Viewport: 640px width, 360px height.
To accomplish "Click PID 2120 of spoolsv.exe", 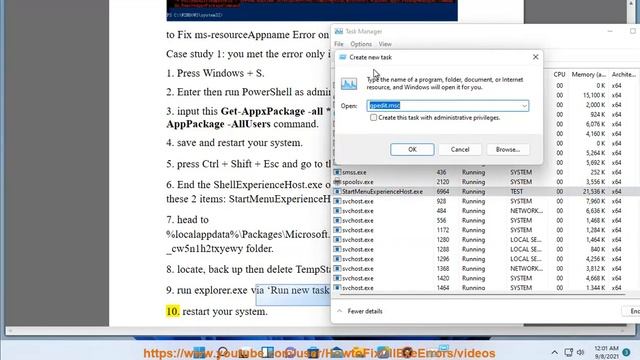I will point(443,182).
